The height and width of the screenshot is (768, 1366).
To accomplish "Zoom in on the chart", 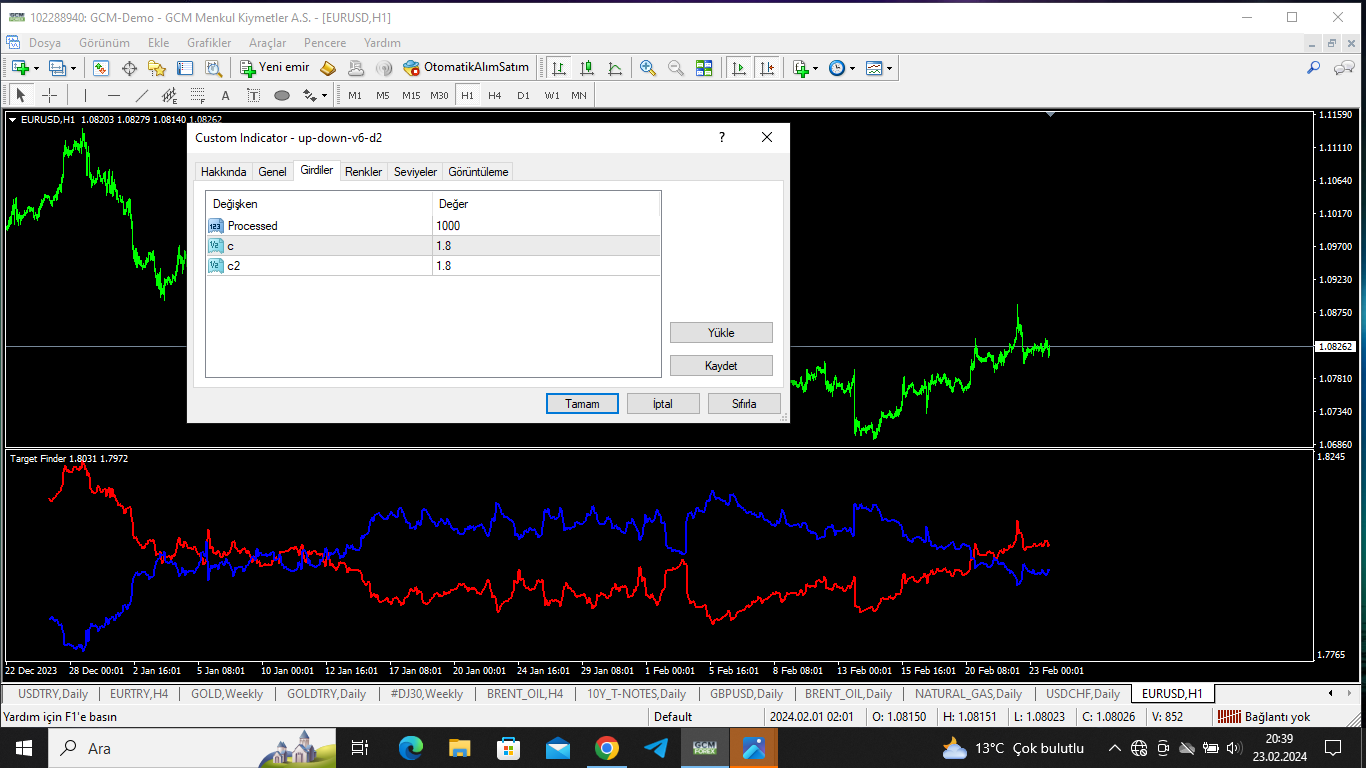I will 648,68.
